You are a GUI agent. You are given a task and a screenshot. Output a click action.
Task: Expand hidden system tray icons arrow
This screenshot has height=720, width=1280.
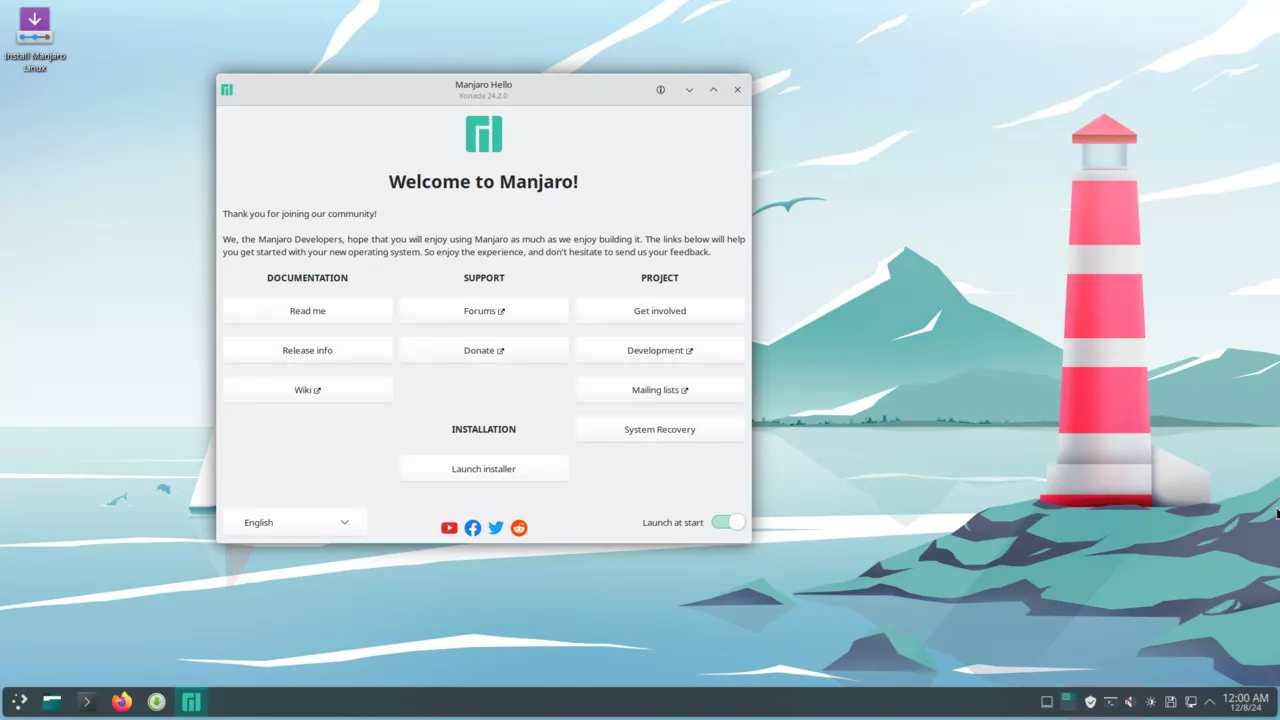coord(1210,702)
